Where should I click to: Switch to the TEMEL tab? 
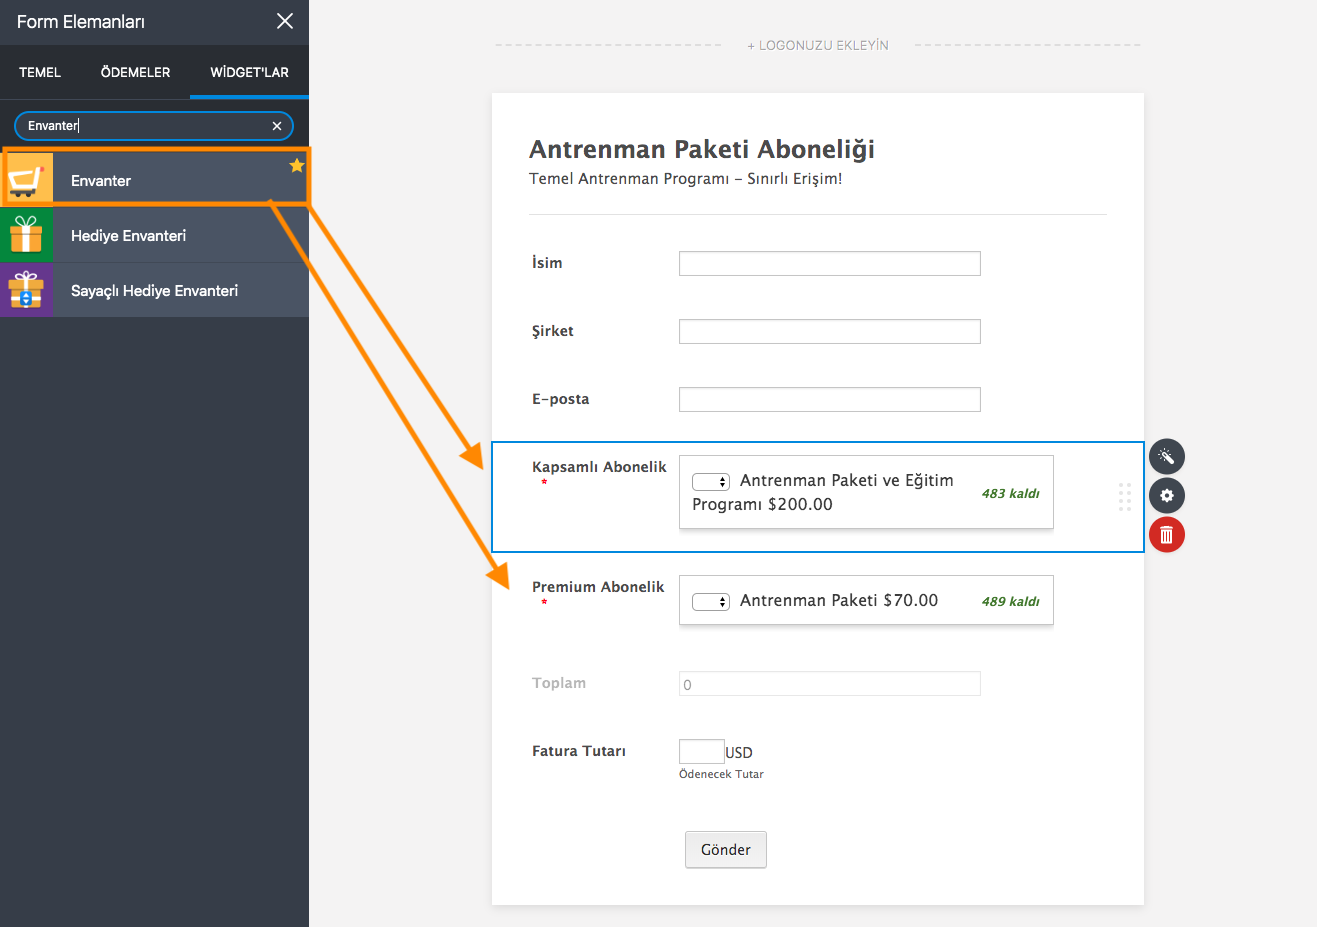coord(40,72)
